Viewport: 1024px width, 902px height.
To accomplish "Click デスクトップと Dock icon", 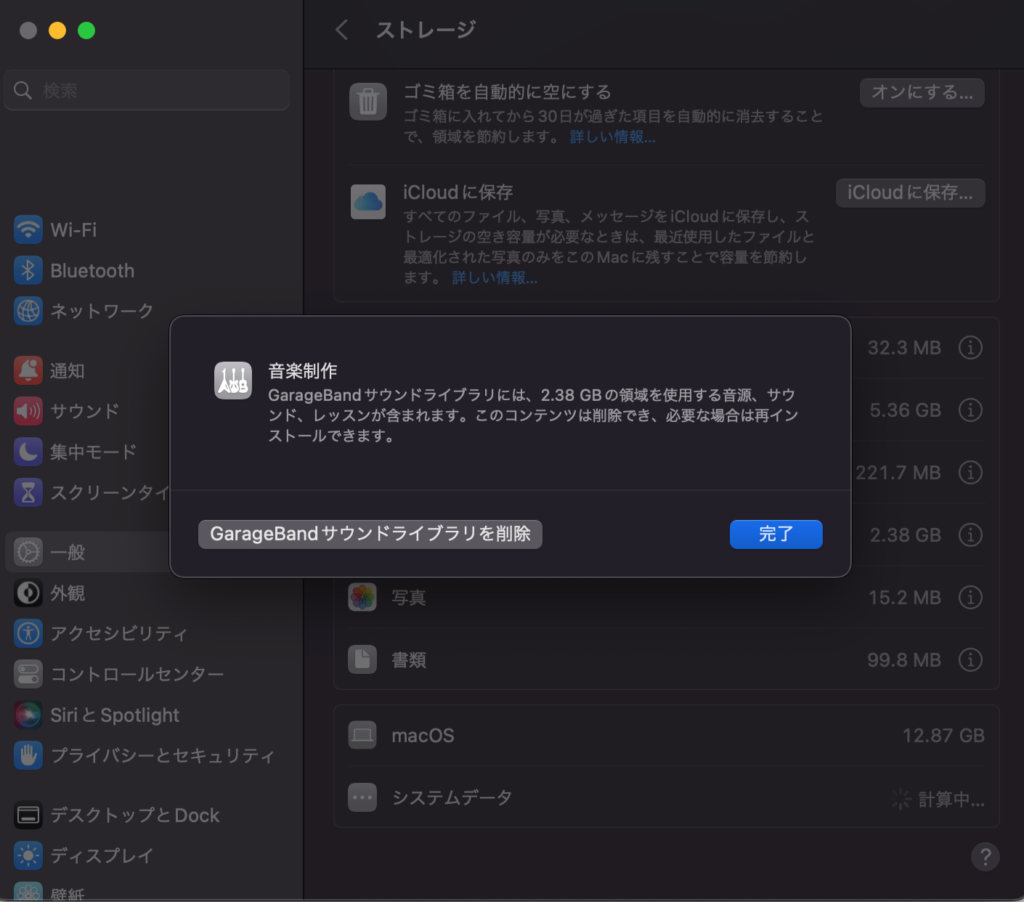I will pyautogui.click(x=28, y=815).
